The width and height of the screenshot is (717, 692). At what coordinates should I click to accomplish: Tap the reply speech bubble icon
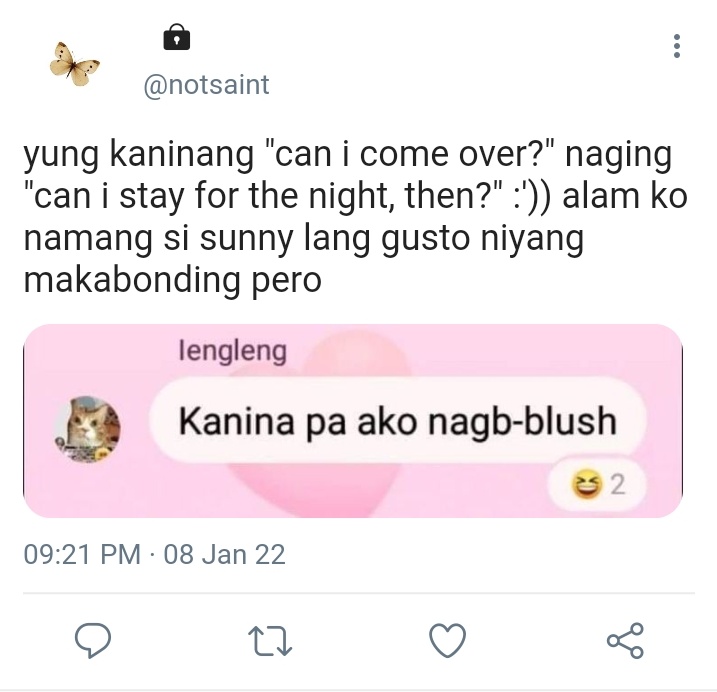click(x=93, y=640)
